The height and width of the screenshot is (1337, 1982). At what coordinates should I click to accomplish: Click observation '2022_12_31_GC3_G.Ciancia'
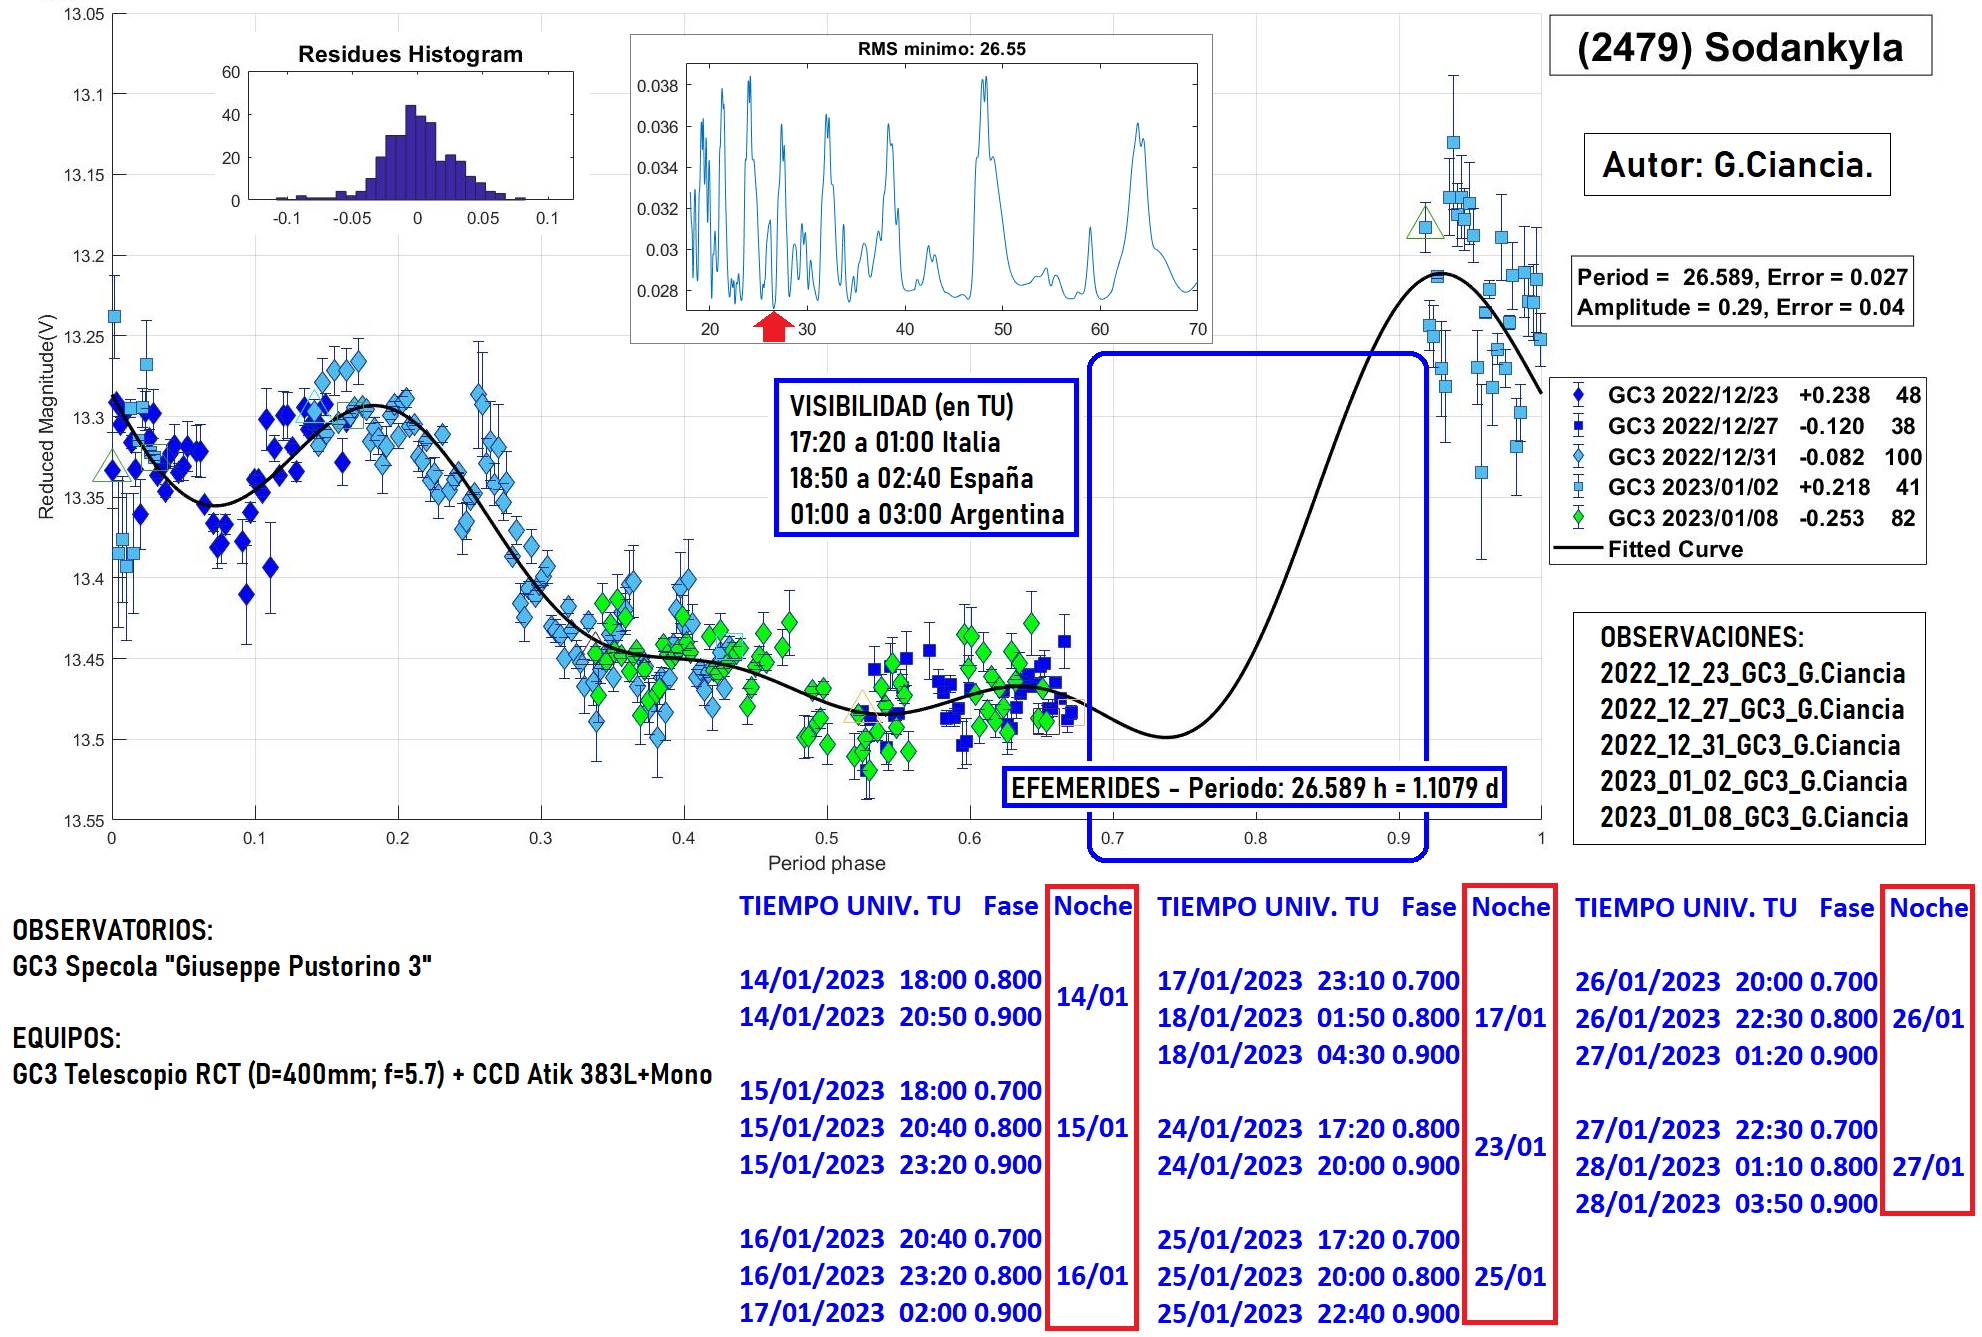click(1750, 745)
